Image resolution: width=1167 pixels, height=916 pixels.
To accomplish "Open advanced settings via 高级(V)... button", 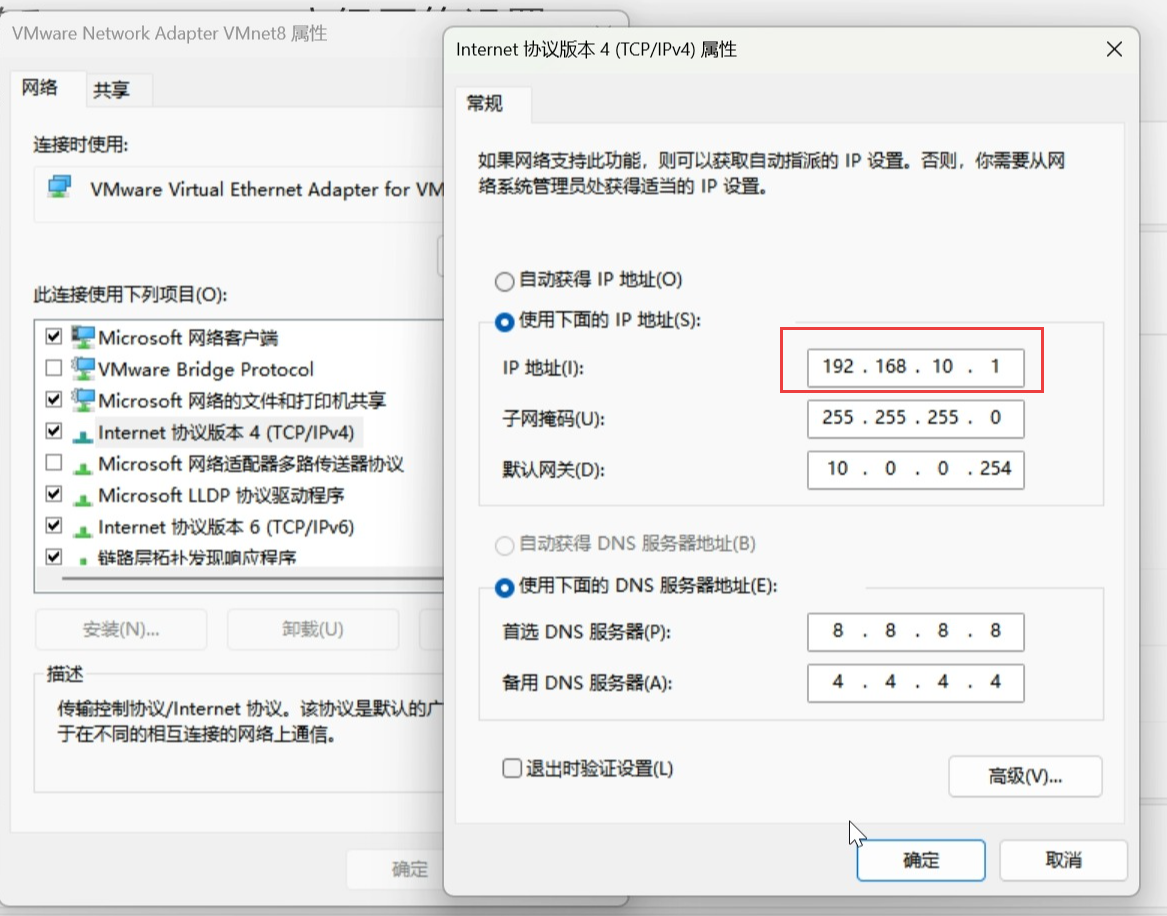I will (x=1025, y=776).
